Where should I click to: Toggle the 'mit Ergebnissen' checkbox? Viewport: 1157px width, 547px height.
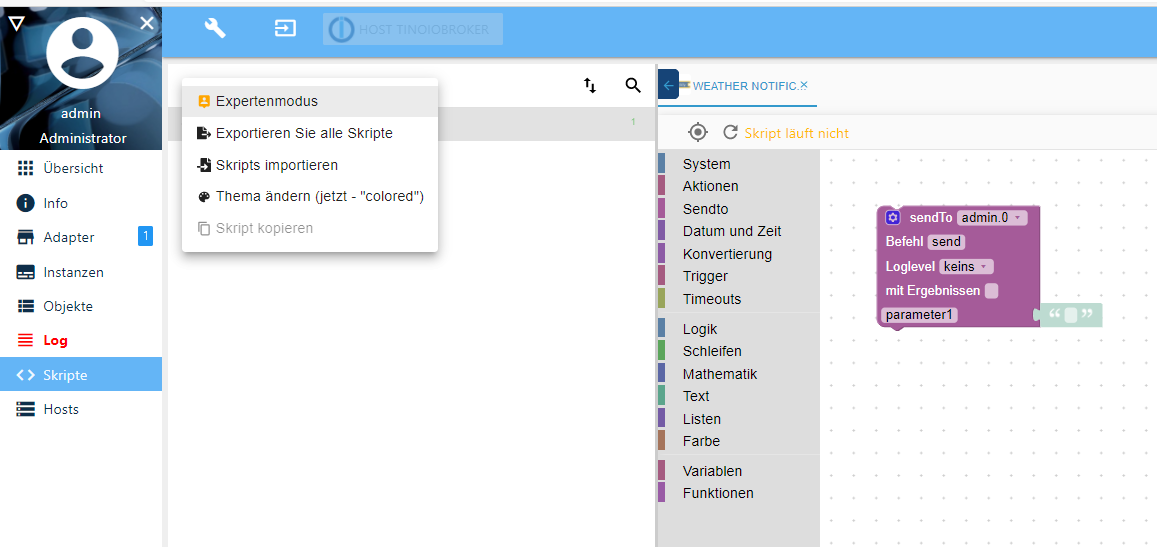pos(992,291)
